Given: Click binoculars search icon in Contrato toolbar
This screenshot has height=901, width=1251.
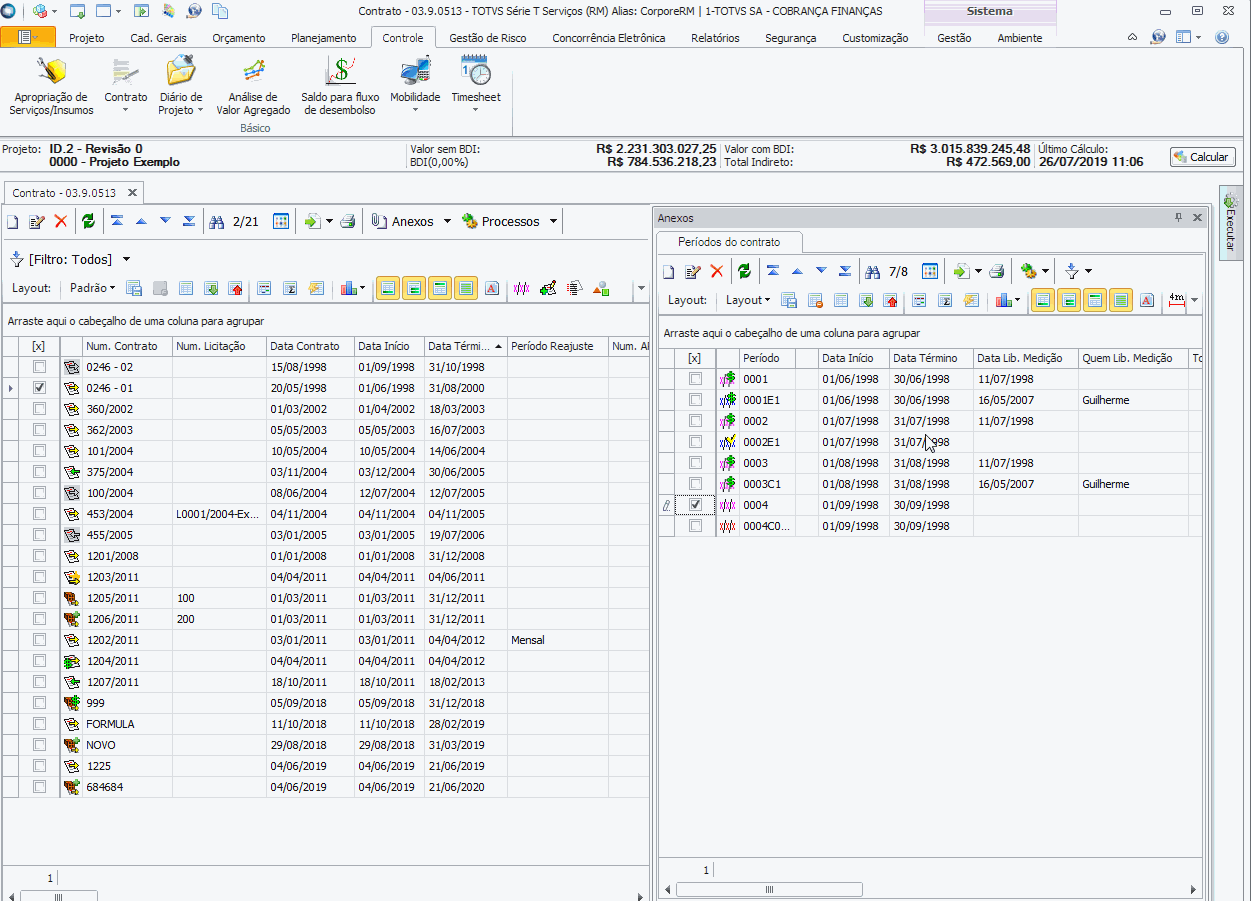Looking at the screenshot, I should pos(216,222).
